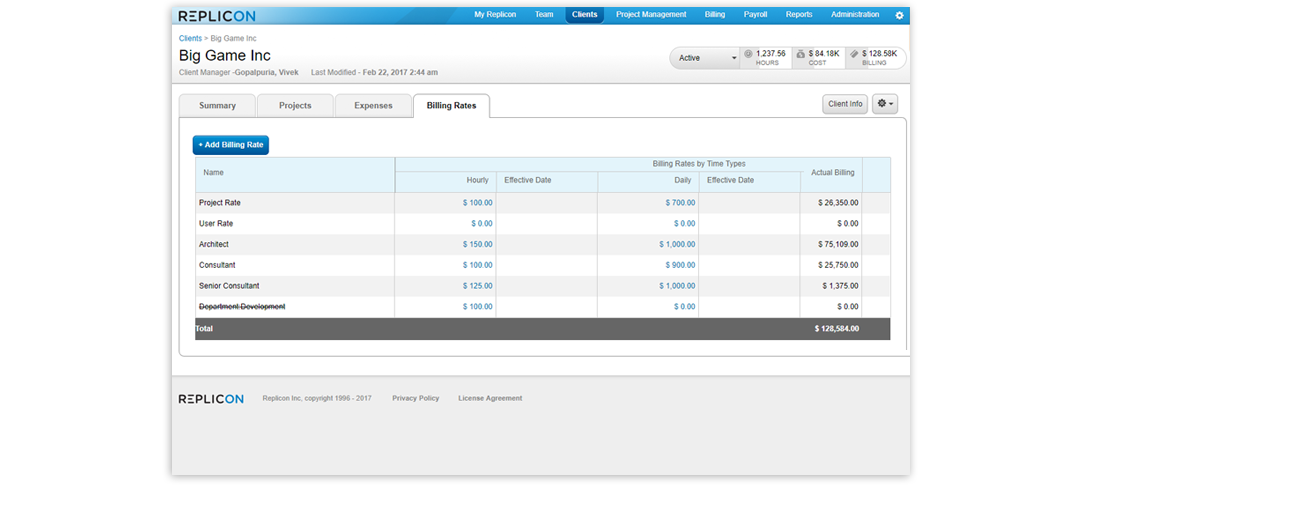Click Architect hourly rate $150.00
The width and height of the screenshot is (1314, 527).
(x=477, y=245)
